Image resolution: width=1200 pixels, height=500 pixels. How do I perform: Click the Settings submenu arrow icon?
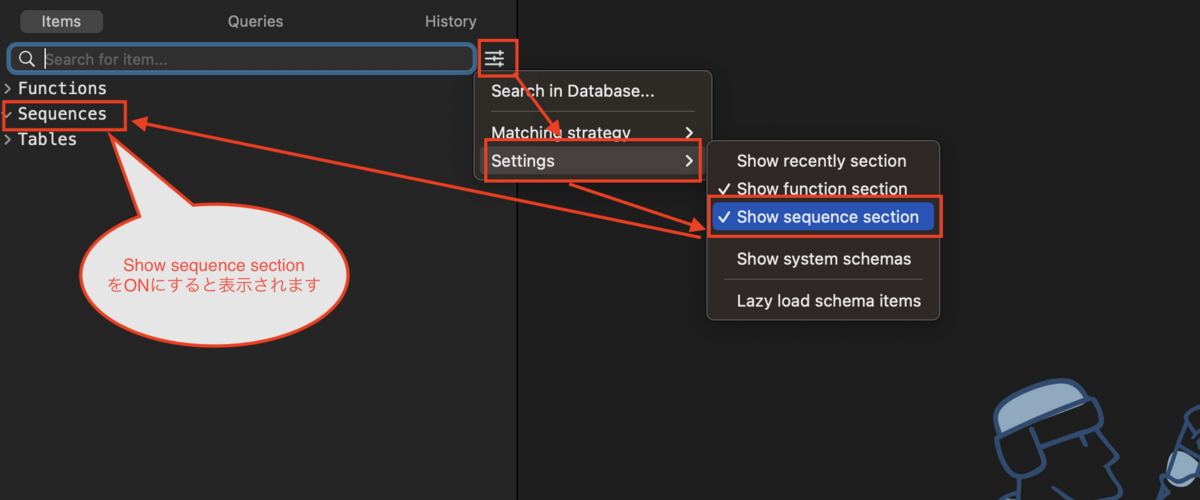(688, 161)
